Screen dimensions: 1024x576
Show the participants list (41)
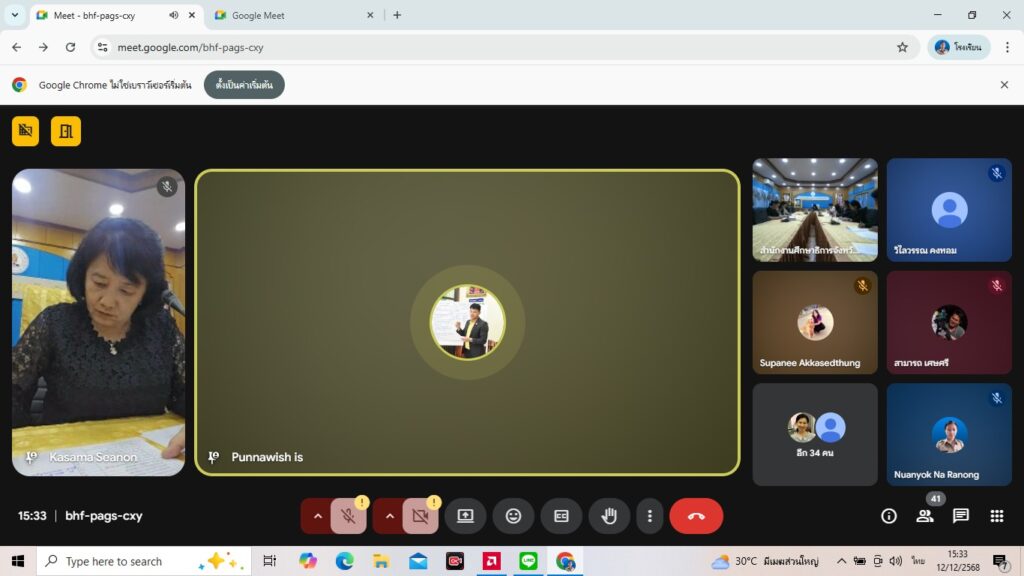(x=925, y=516)
